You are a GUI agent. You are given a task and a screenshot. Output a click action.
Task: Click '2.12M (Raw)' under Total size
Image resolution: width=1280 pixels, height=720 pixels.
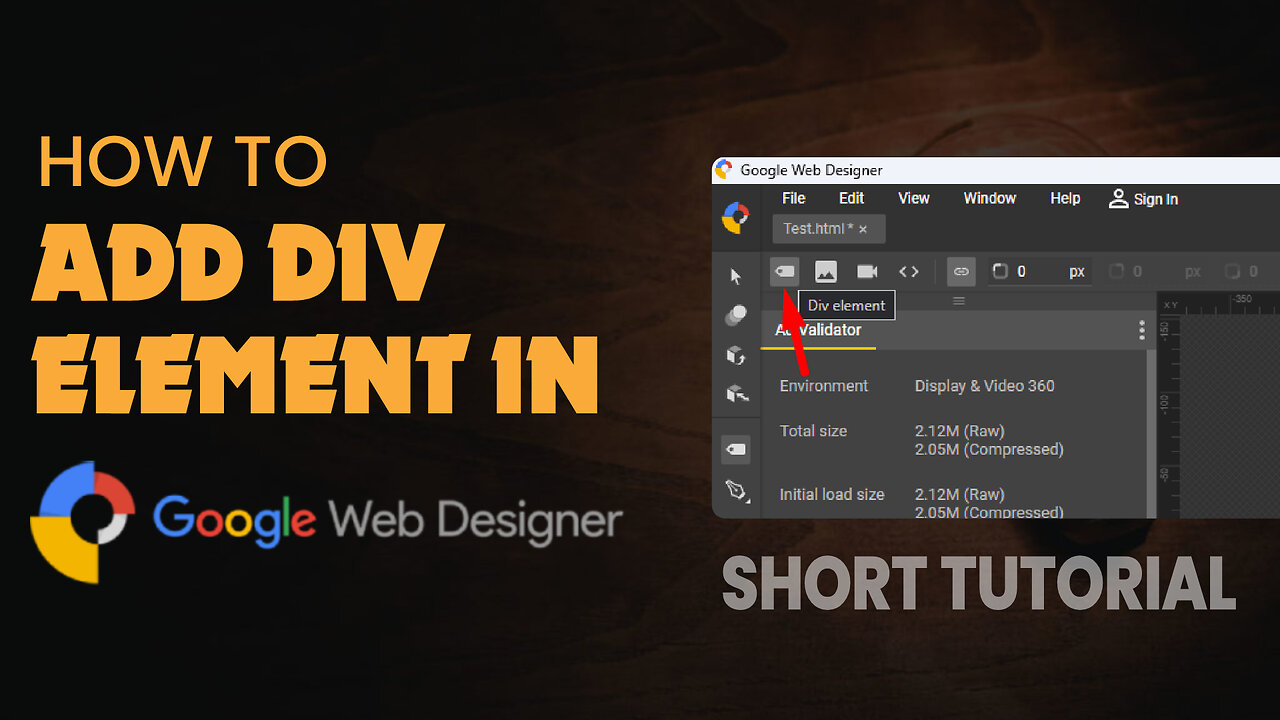click(x=959, y=431)
